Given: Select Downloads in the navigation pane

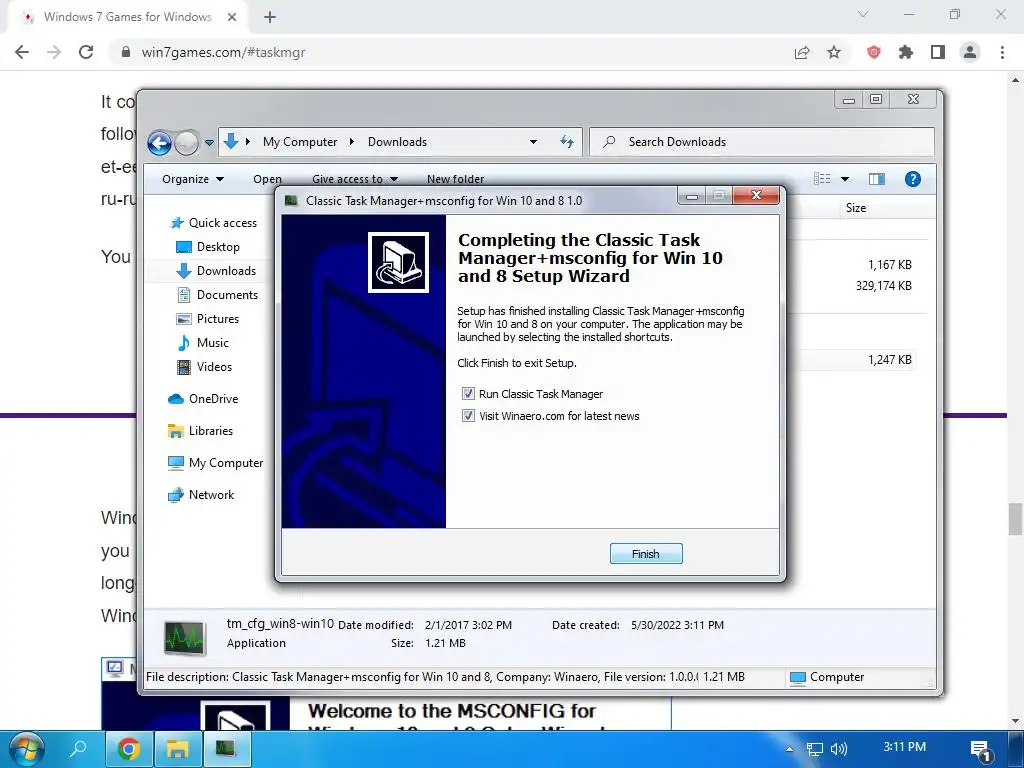Looking at the screenshot, I should pyautogui.click(x=216, y=270).
